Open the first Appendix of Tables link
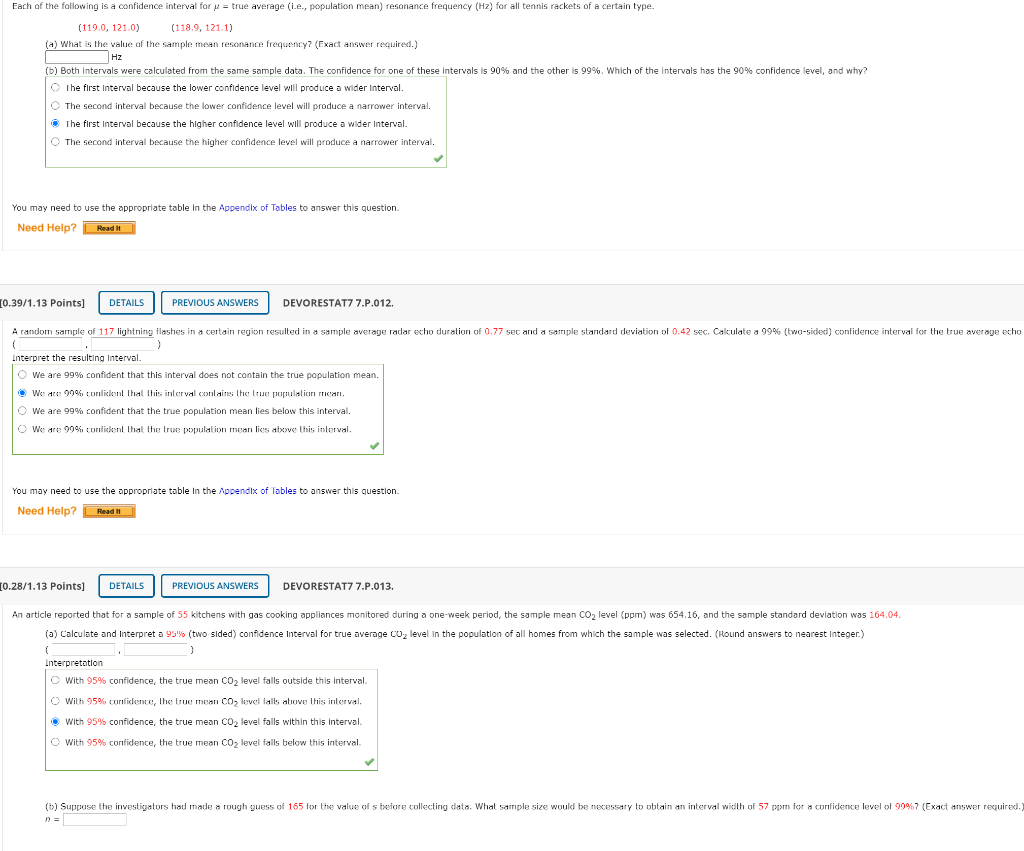 pyautogui.click(x=257, y=208)
